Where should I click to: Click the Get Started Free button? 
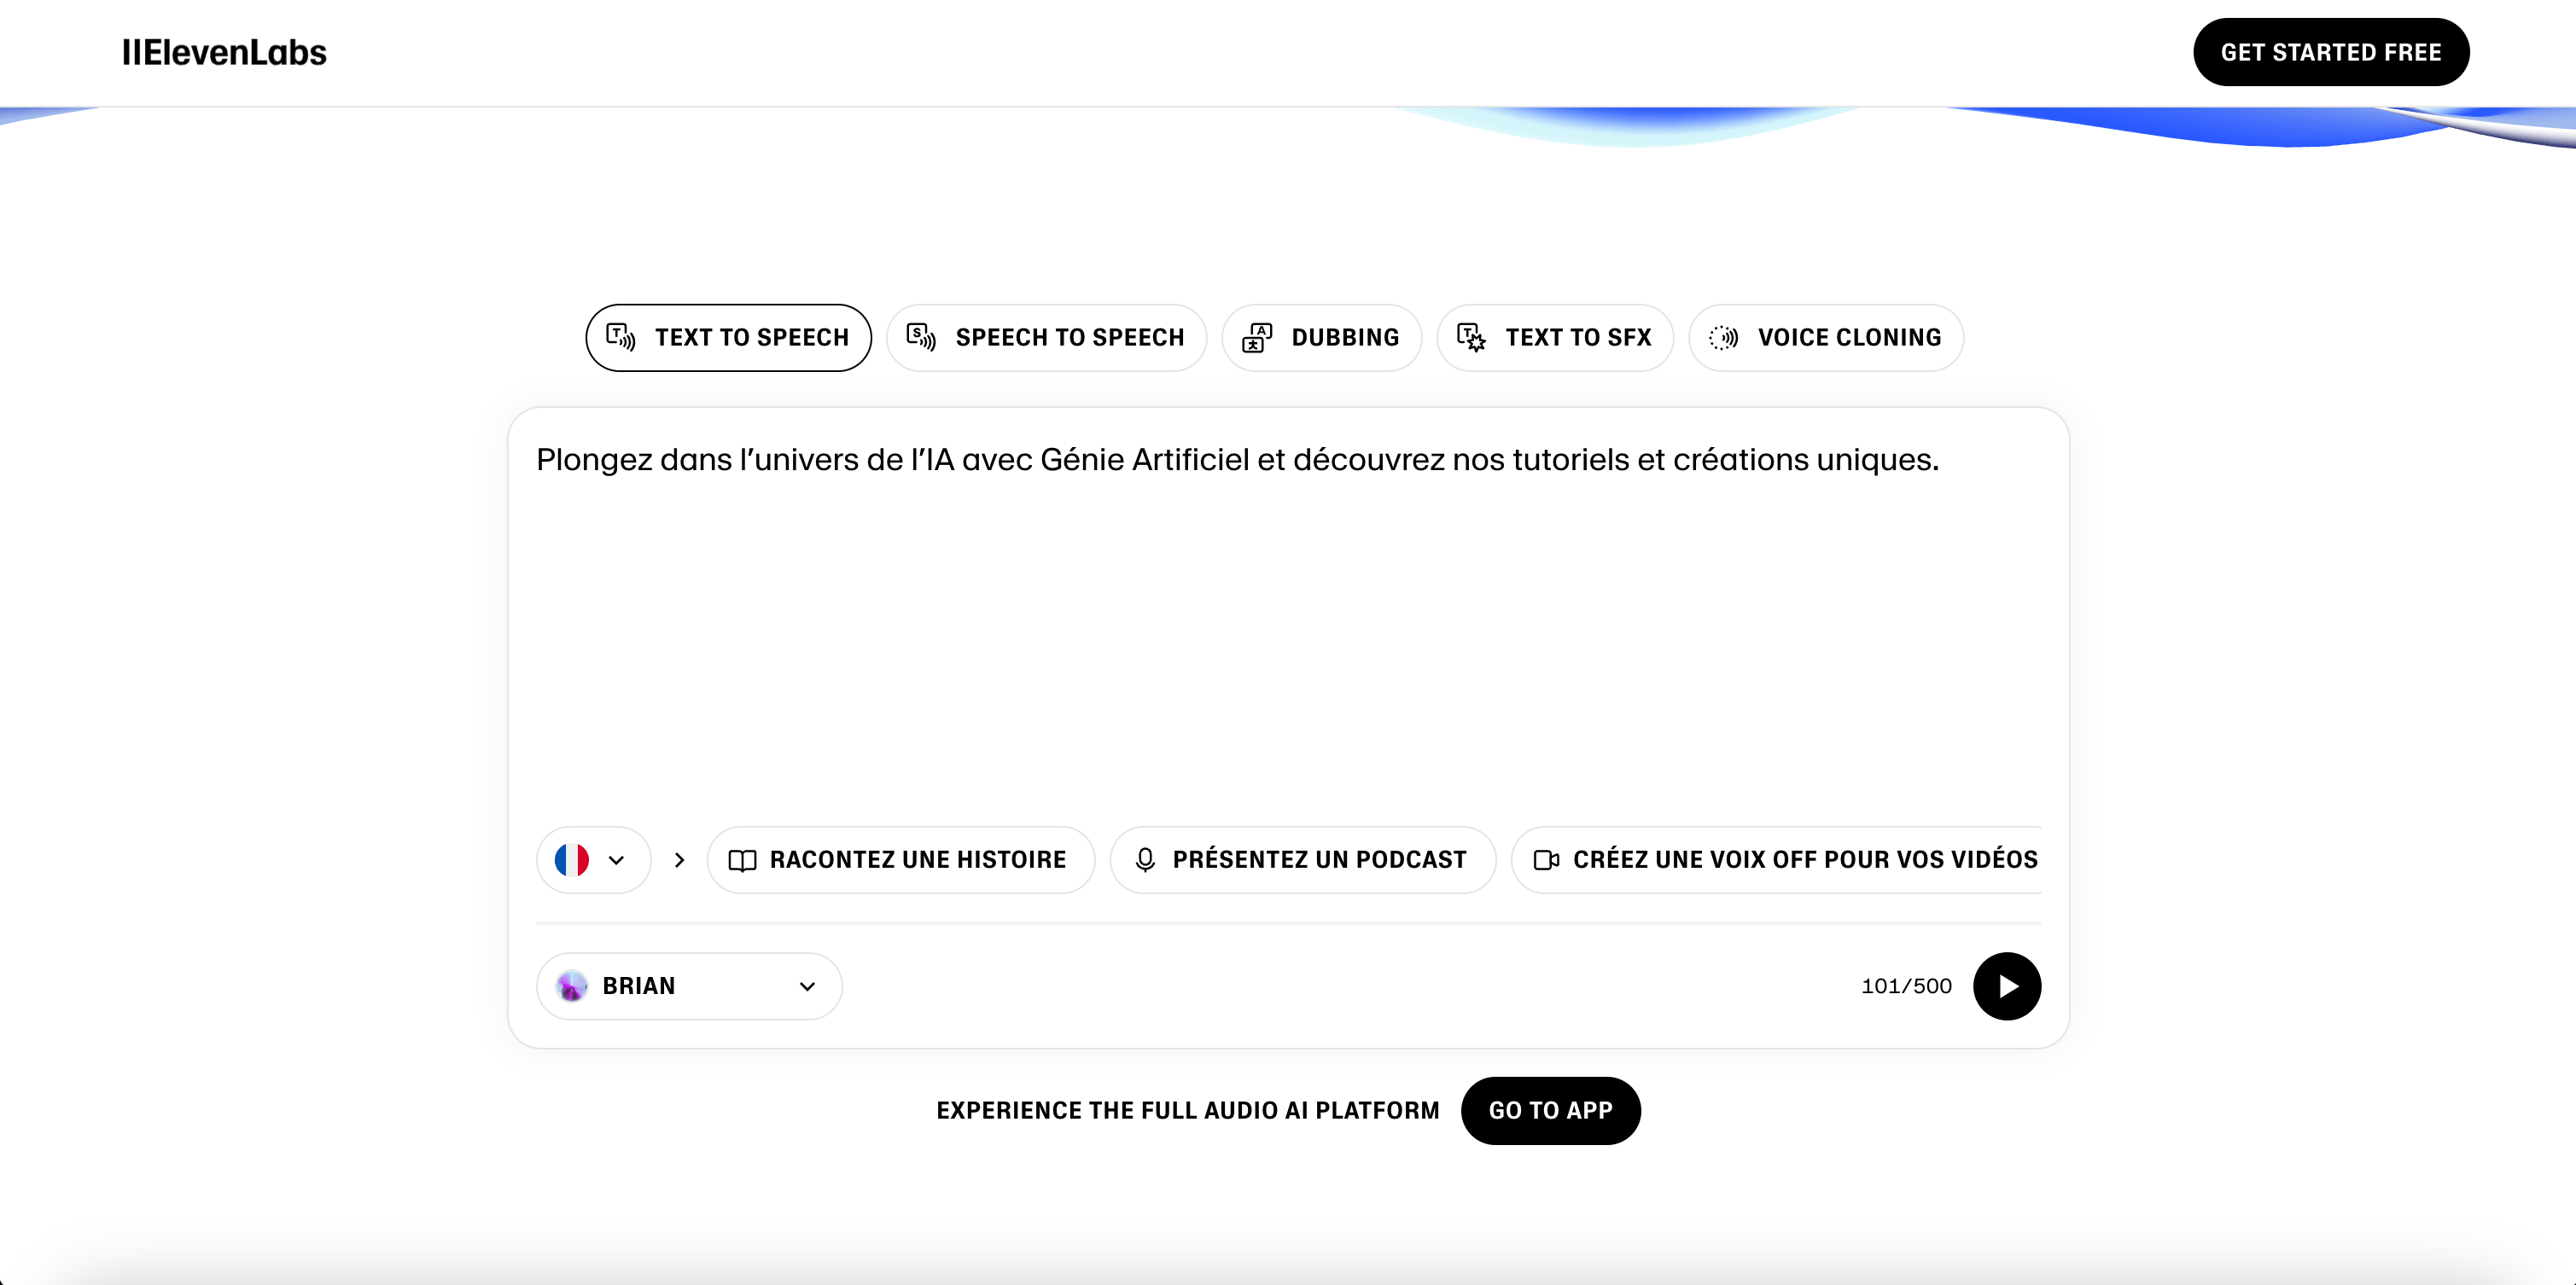[2330, 52]
